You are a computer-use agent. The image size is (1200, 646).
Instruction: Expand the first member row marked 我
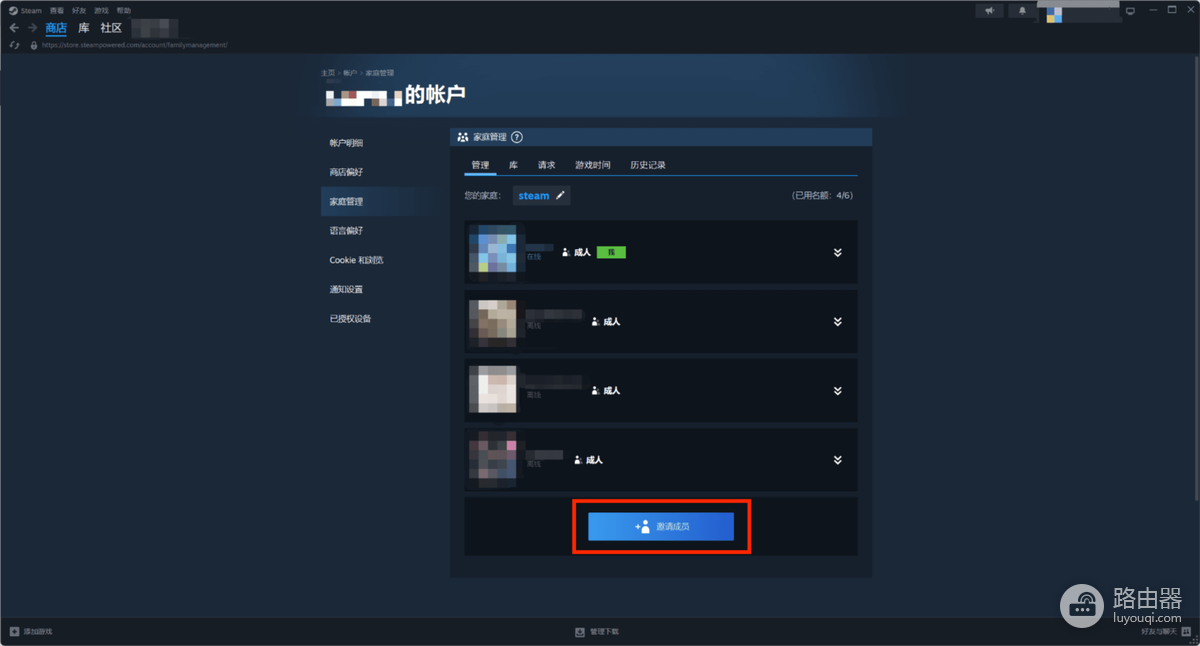838,253
